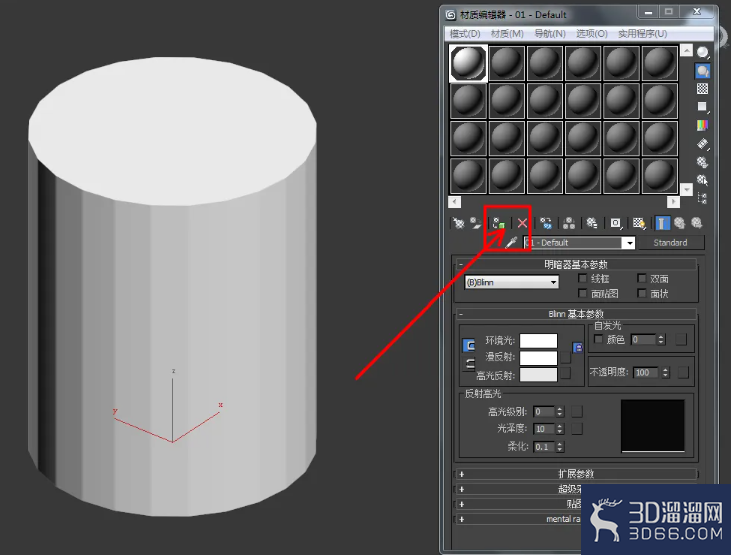Viewport: 731px width, 555px height.
Task: Check the 自发光 颜色 checkbox
Action: pyautogui.click(x=598, y=339)
